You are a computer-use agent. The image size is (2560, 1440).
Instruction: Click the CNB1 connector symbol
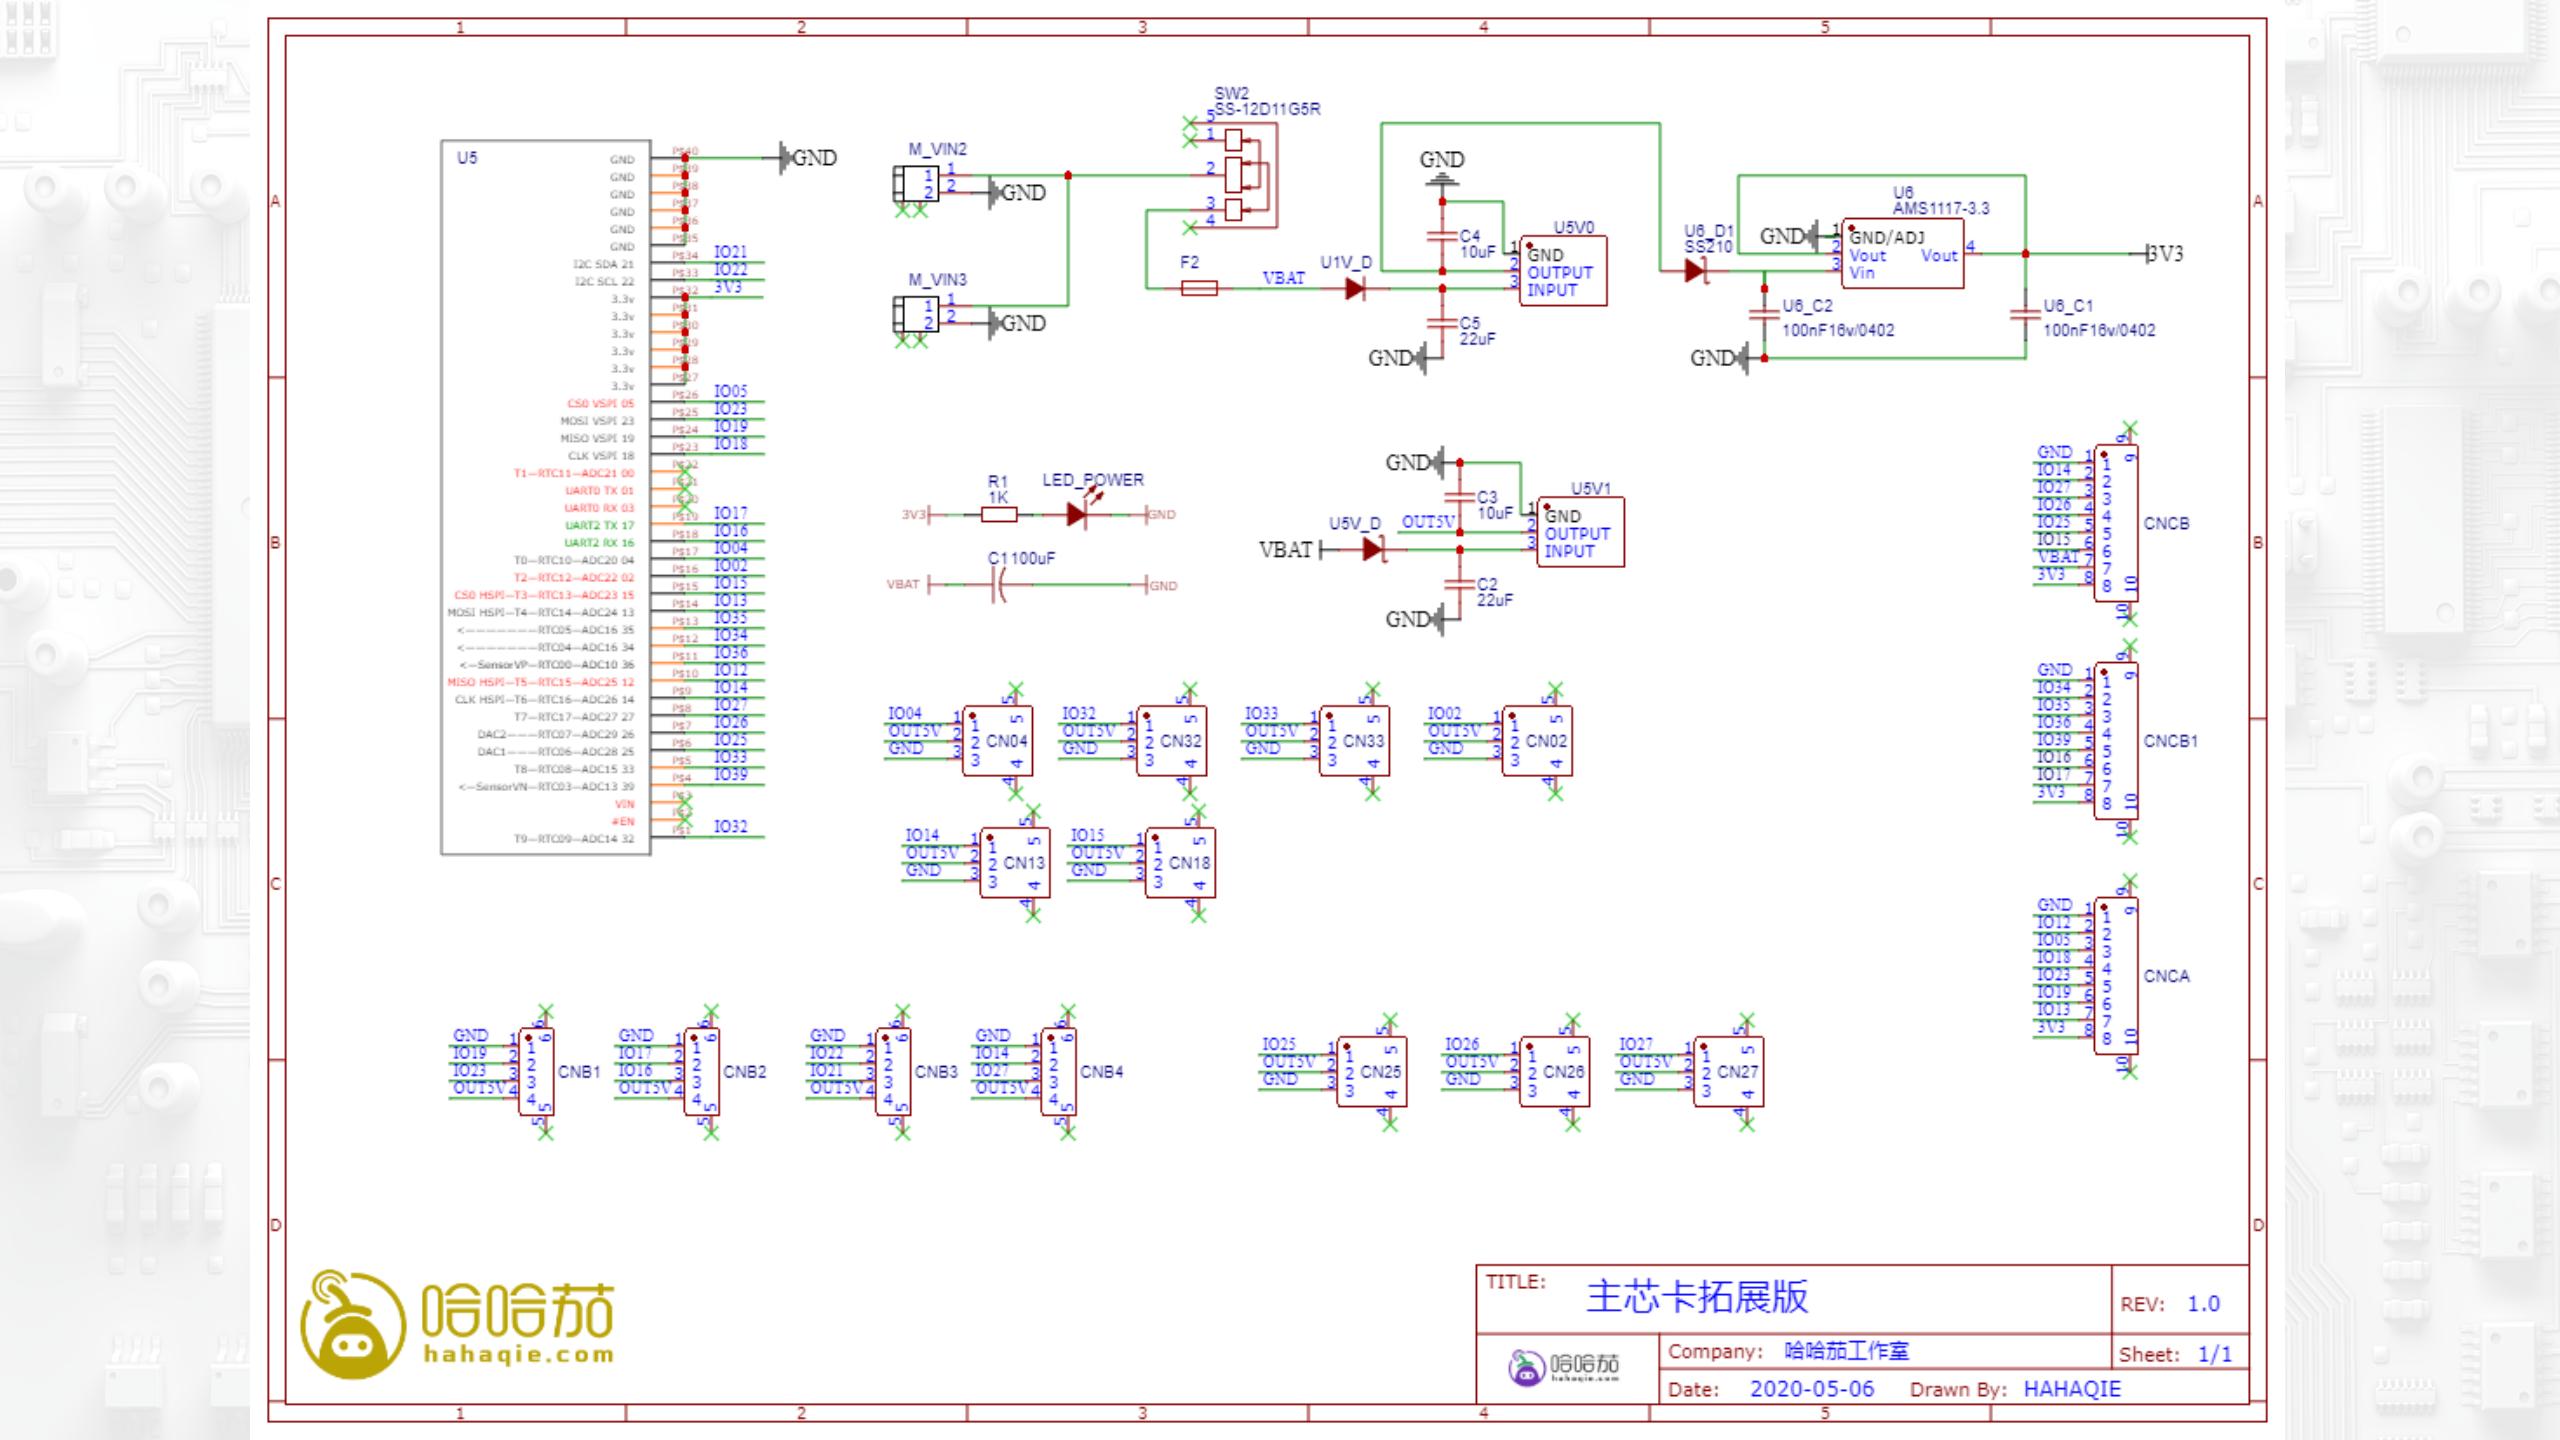point(536,1071)
